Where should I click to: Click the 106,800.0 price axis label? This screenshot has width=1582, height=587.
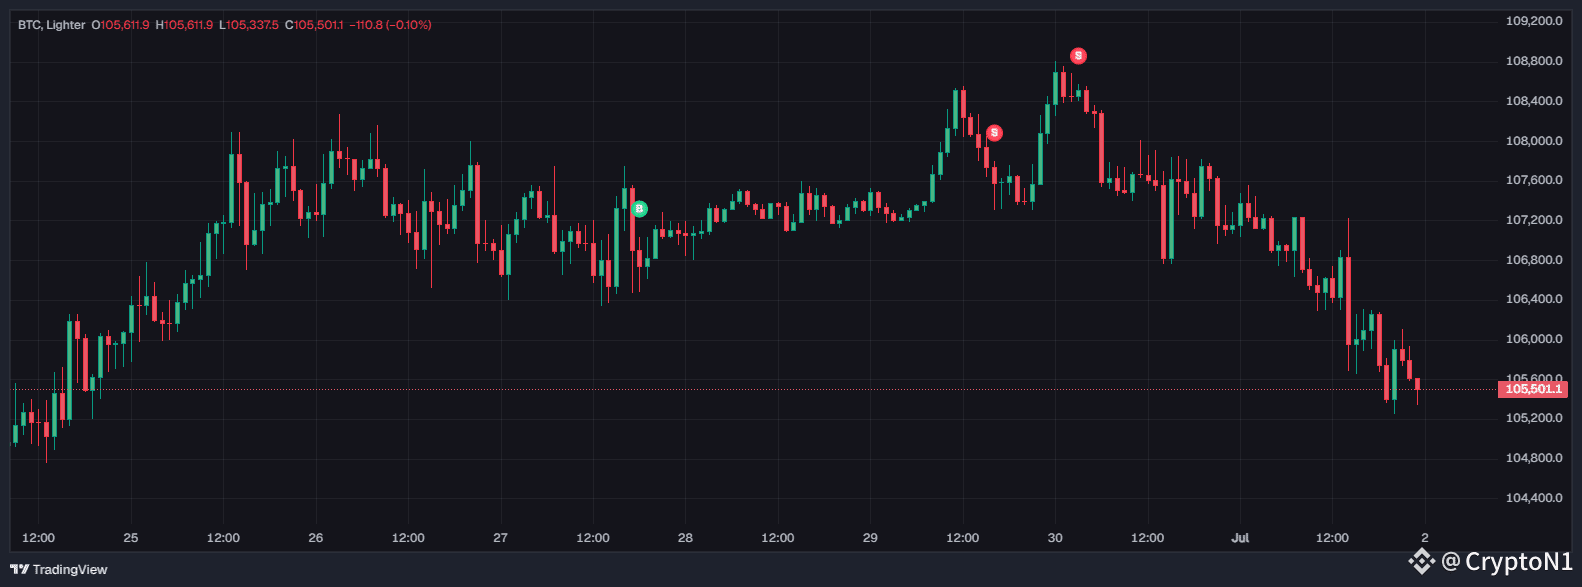tap(1534, 260)
